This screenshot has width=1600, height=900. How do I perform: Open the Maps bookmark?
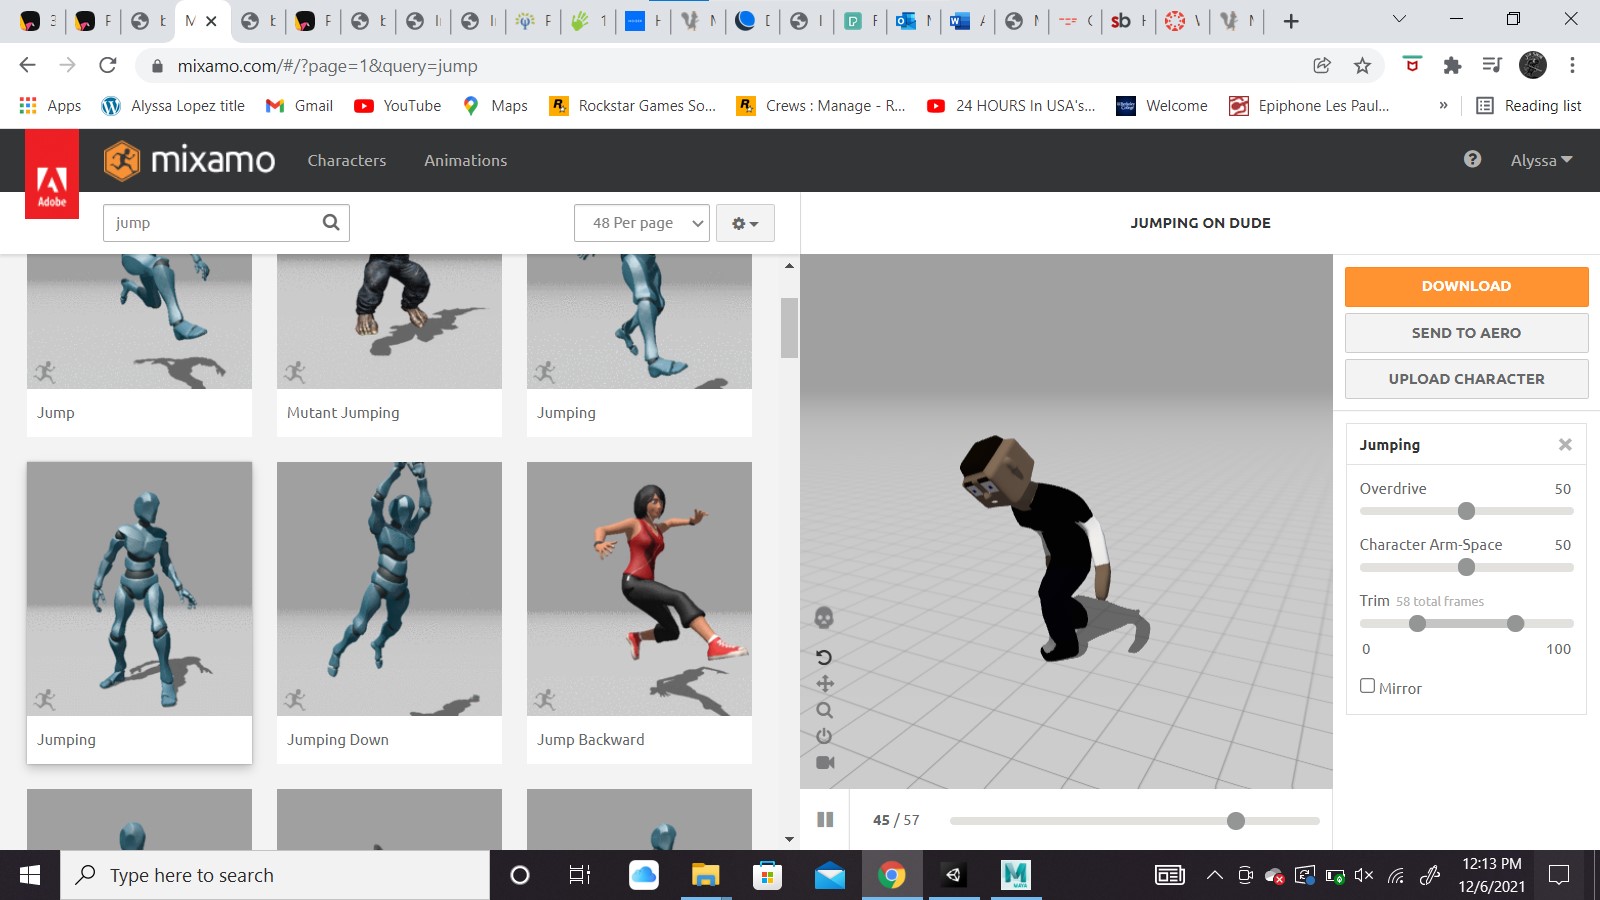[x=495, y=105]
